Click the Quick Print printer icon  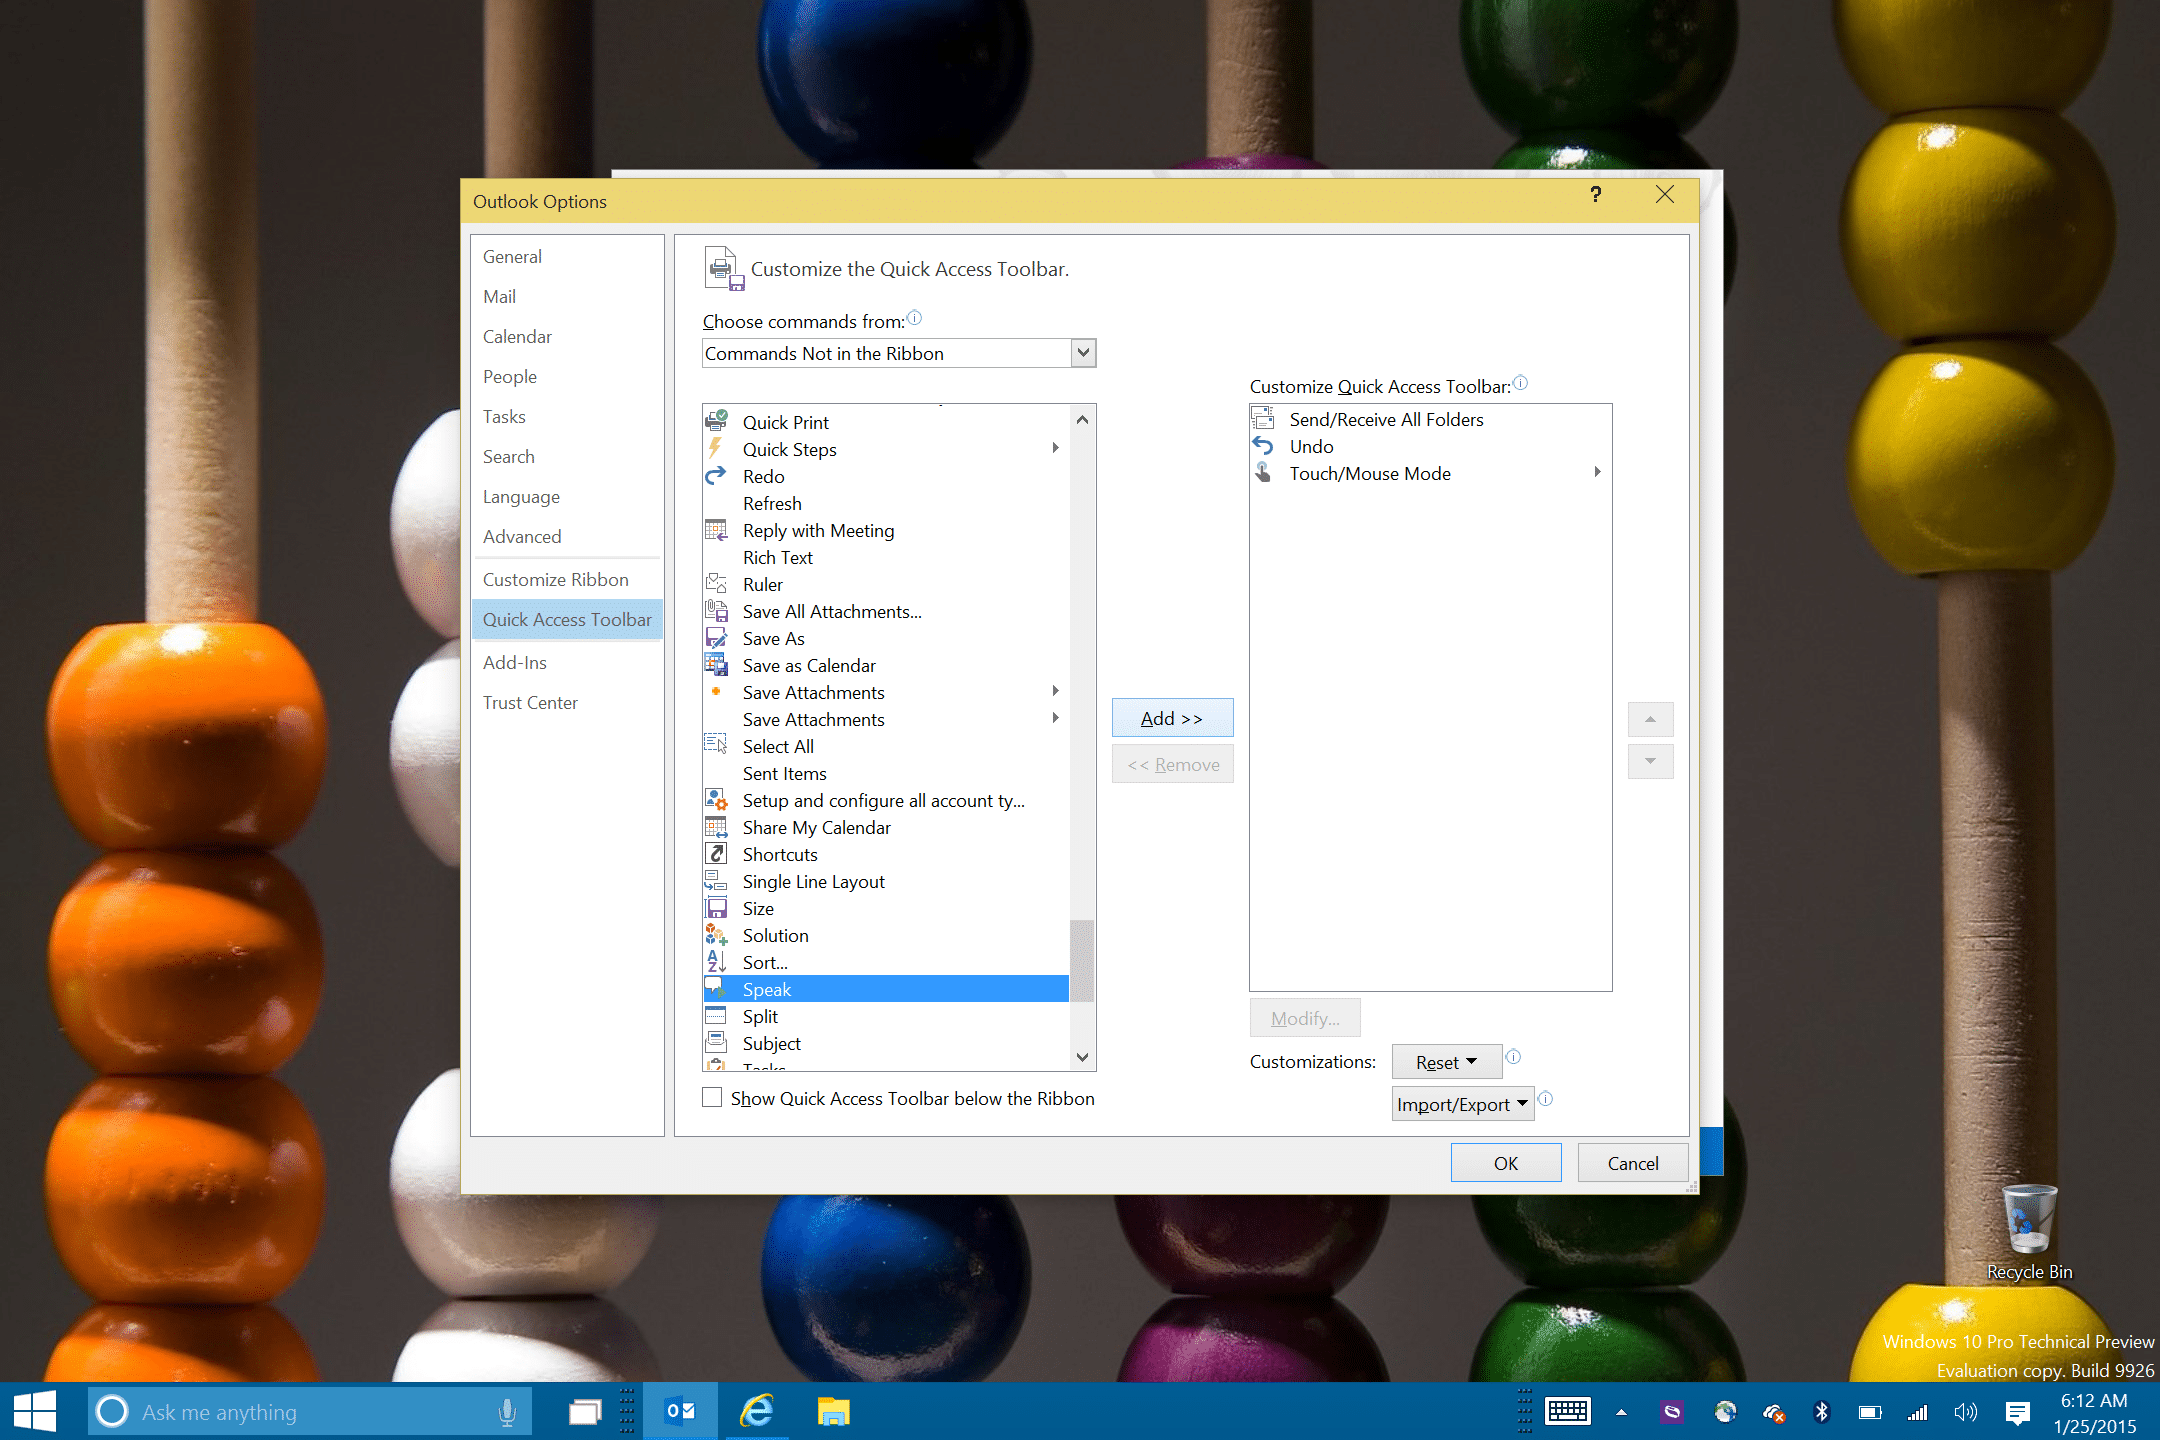(716, 421)
